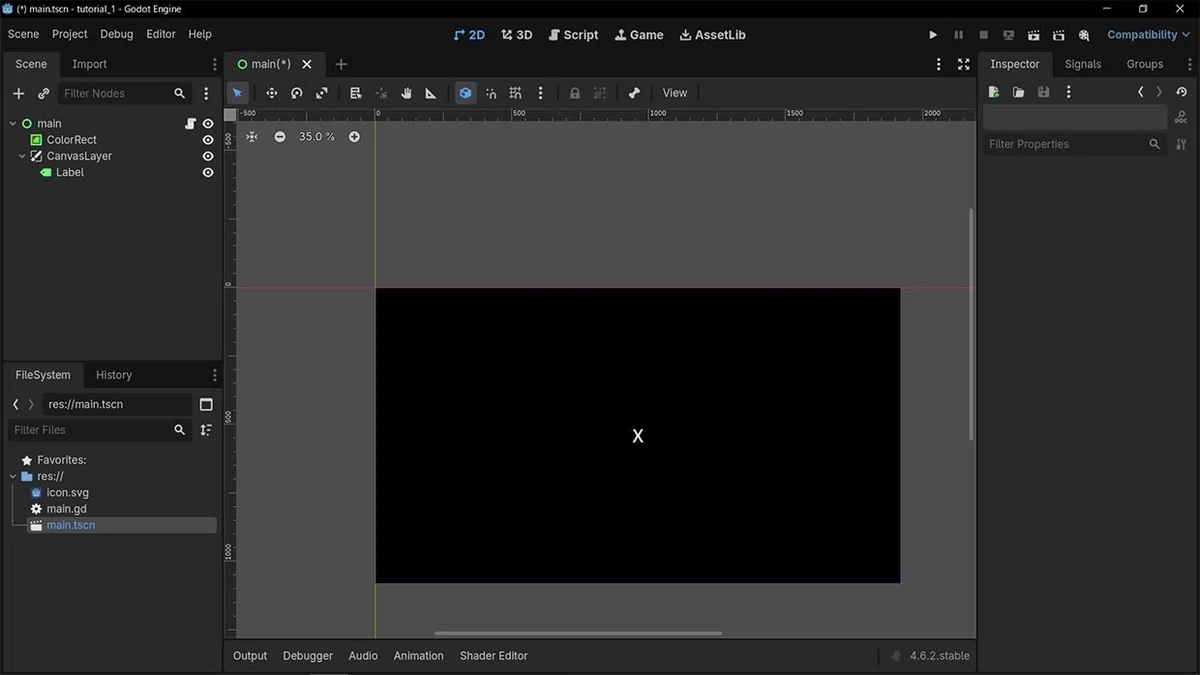The height and width of the screenshot is (675, 1200).
Task: Toggle Label node visibility eye
Action: point(208,173)
